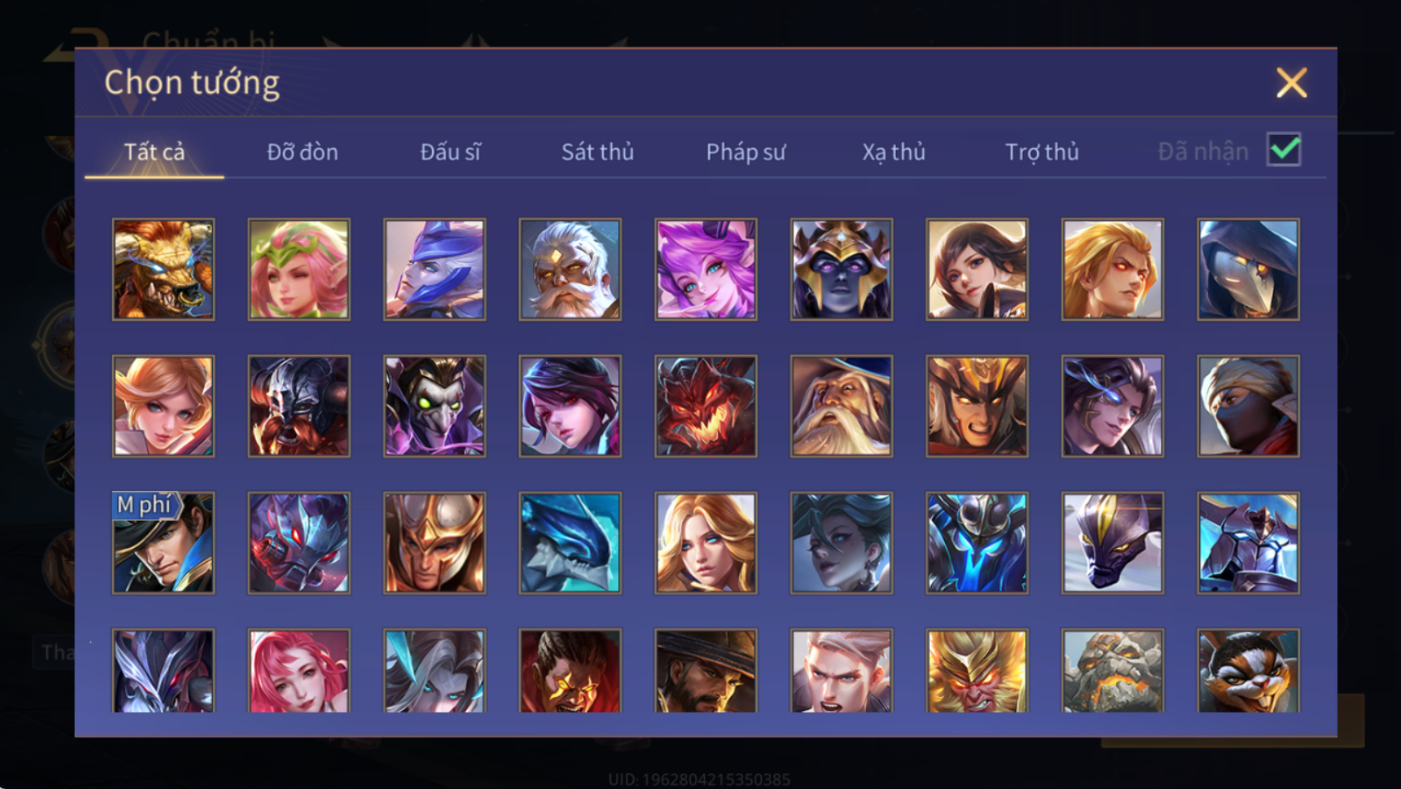This screenshot has width=1401, height=789.
Task: Go to the Trợ thủ tab
Action: (x=1042, y=152)
